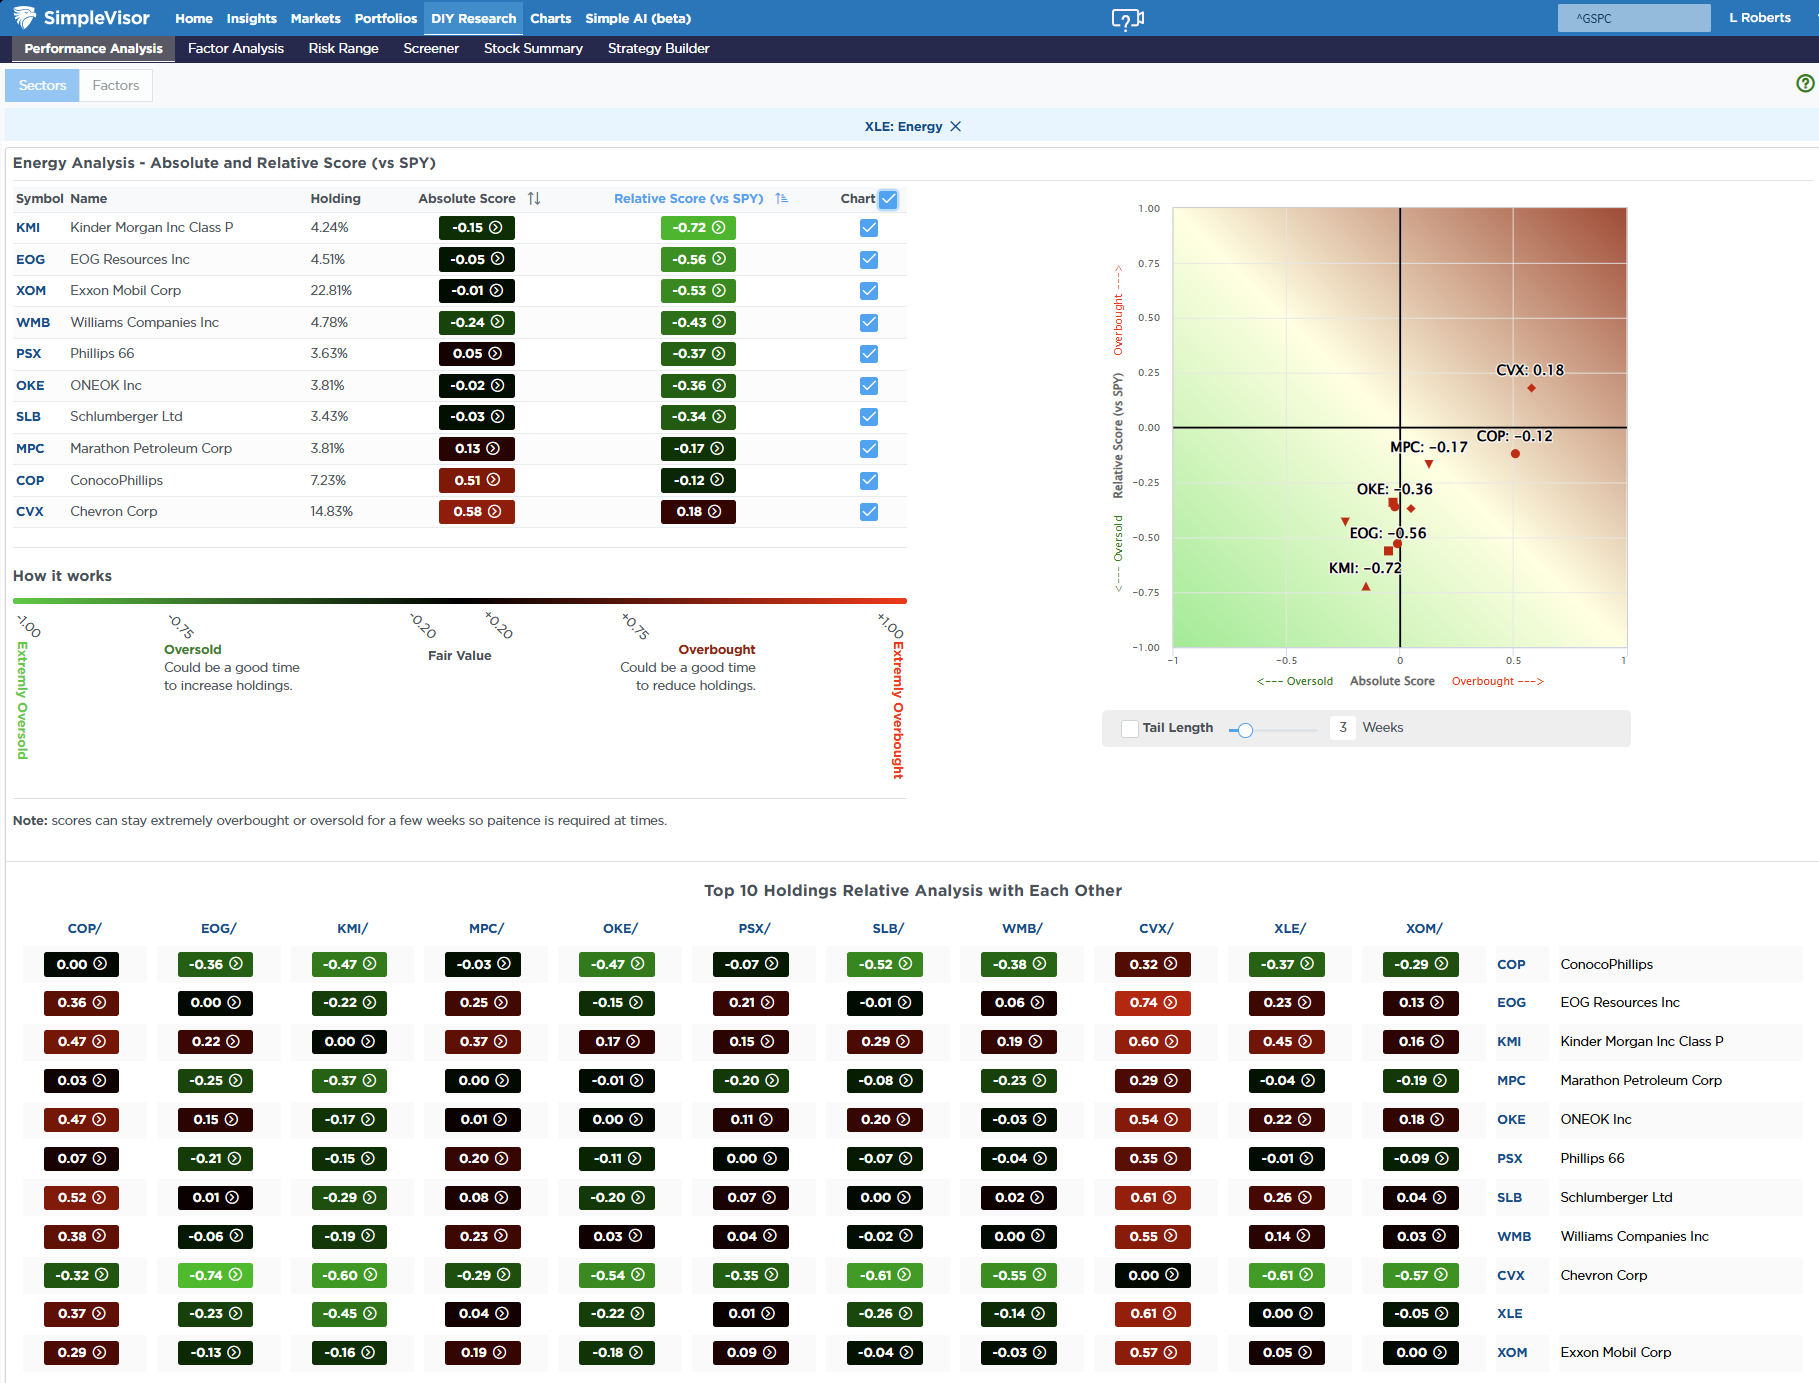Toggle the Chart header select-all checkbox
The width and height of the screenshot is (1819, 1383).
(888, 199)
